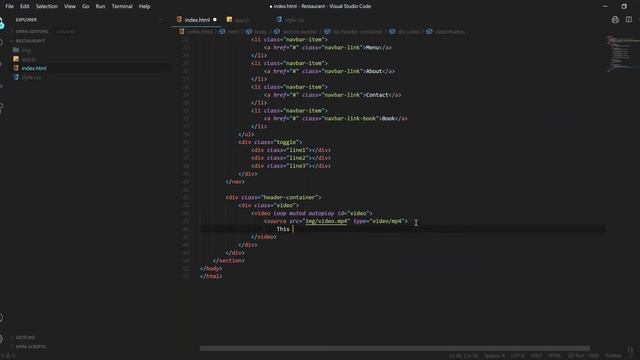The width and height of the screenshot is (640, 360).
Task: Click the line and column indicator in status bar
Action: 463,356
